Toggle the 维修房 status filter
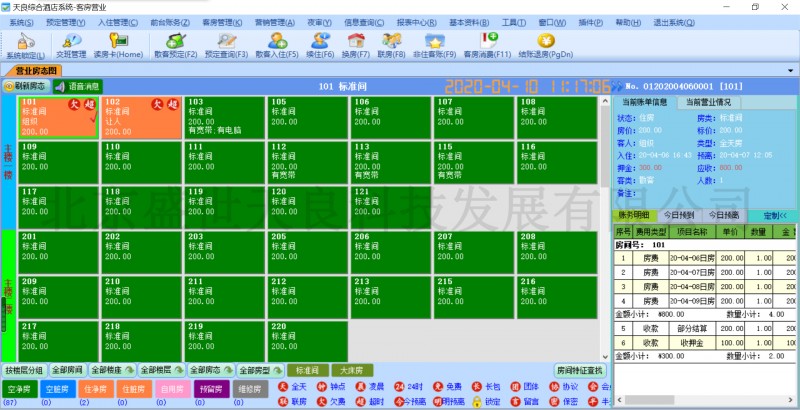 click(249, 388)
